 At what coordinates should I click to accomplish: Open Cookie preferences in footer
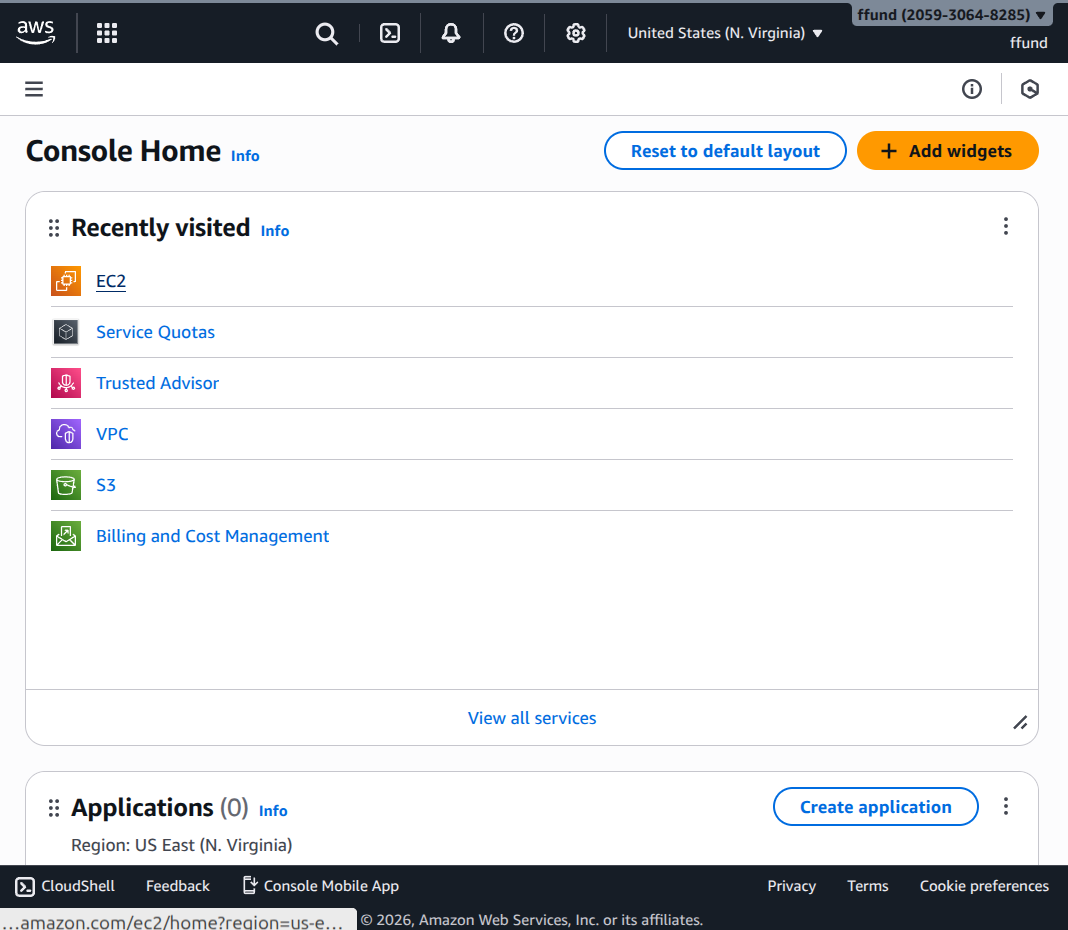984,886
